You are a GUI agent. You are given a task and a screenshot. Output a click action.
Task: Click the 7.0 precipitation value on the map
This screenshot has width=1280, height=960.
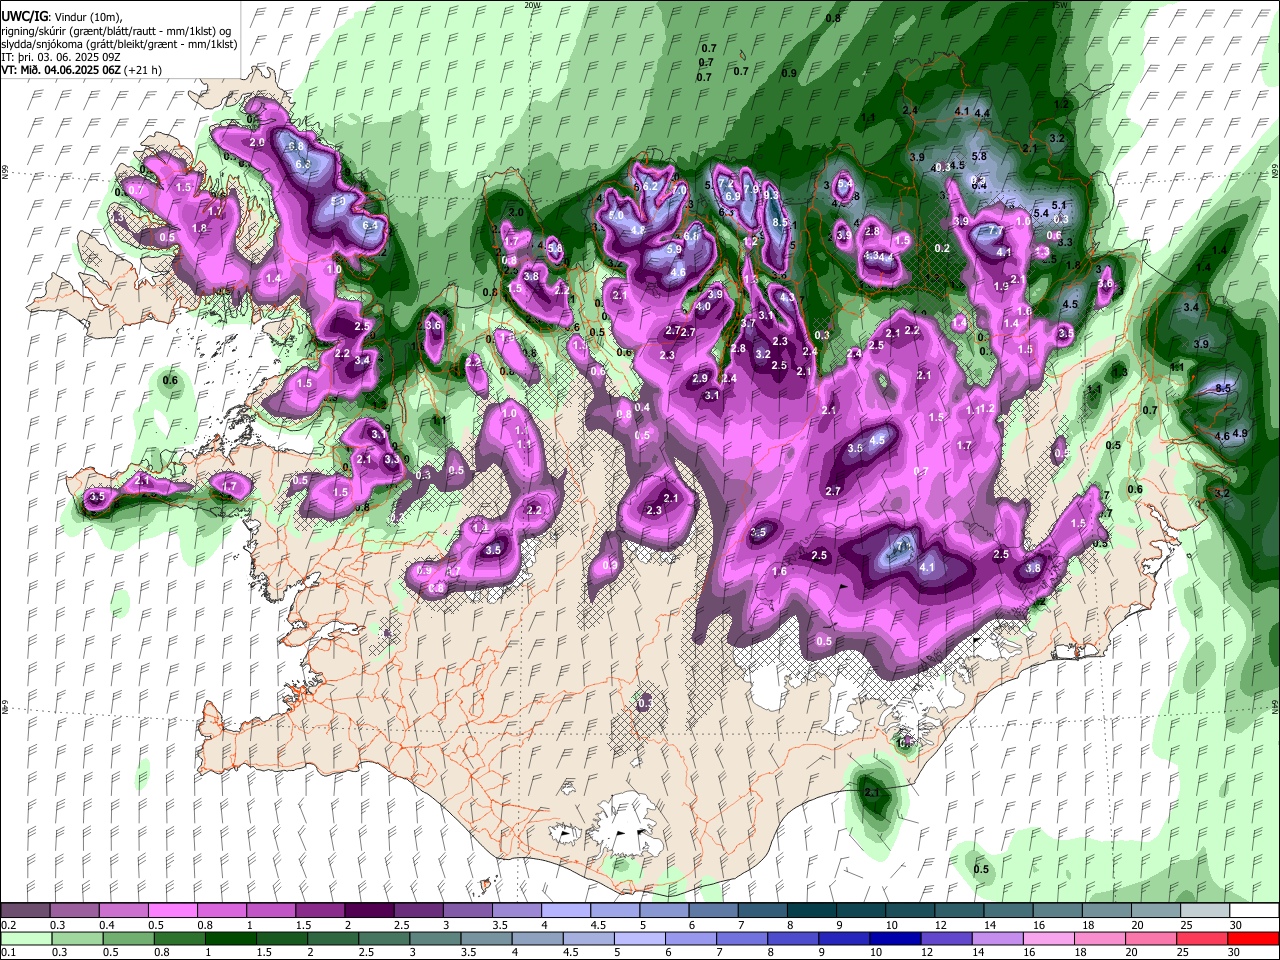click(x=679, y=190)
